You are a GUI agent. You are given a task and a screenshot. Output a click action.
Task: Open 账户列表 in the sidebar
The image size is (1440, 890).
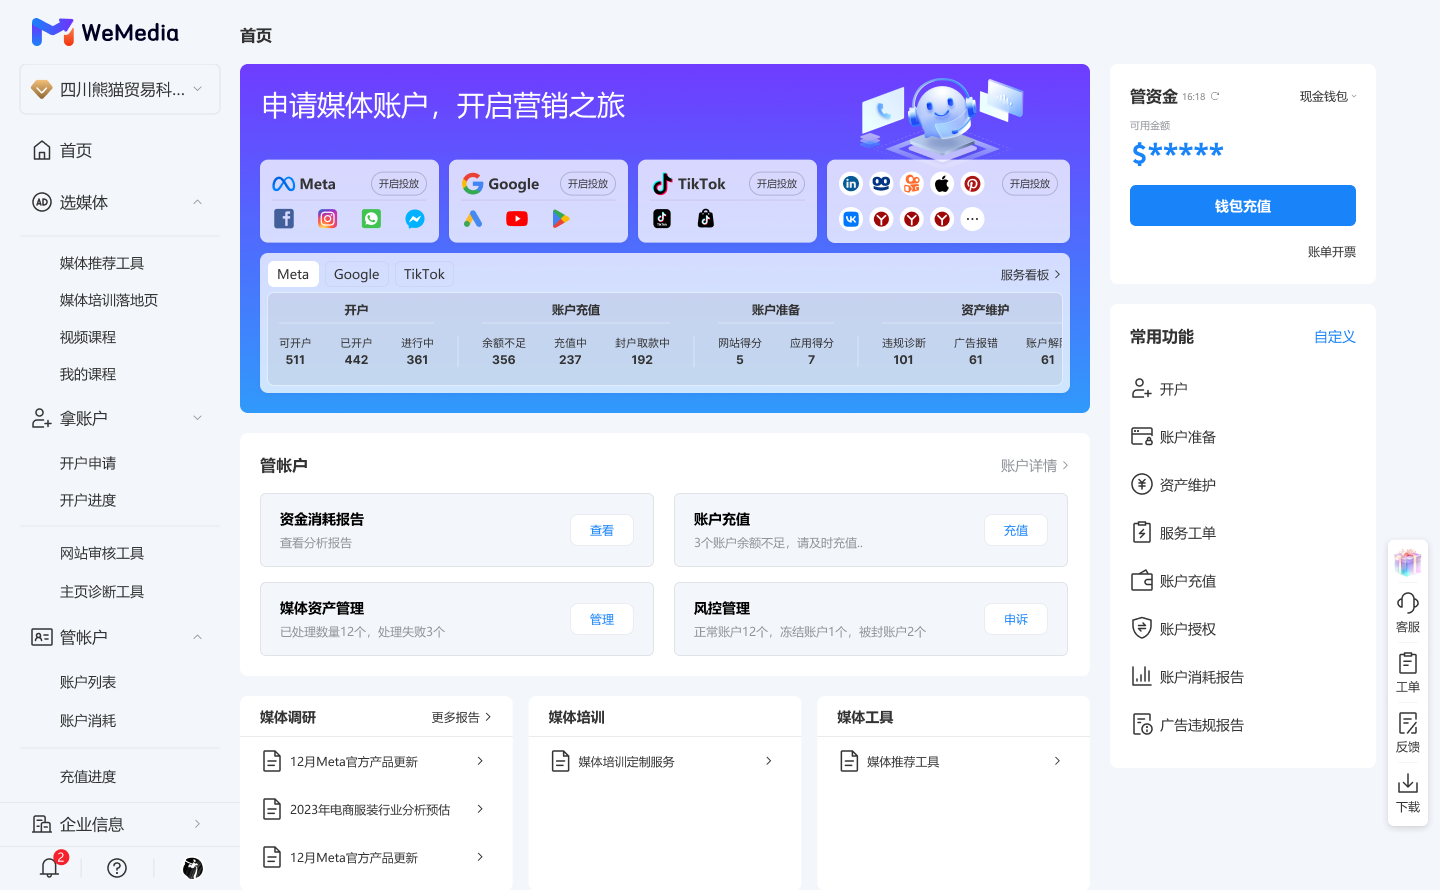88,682
